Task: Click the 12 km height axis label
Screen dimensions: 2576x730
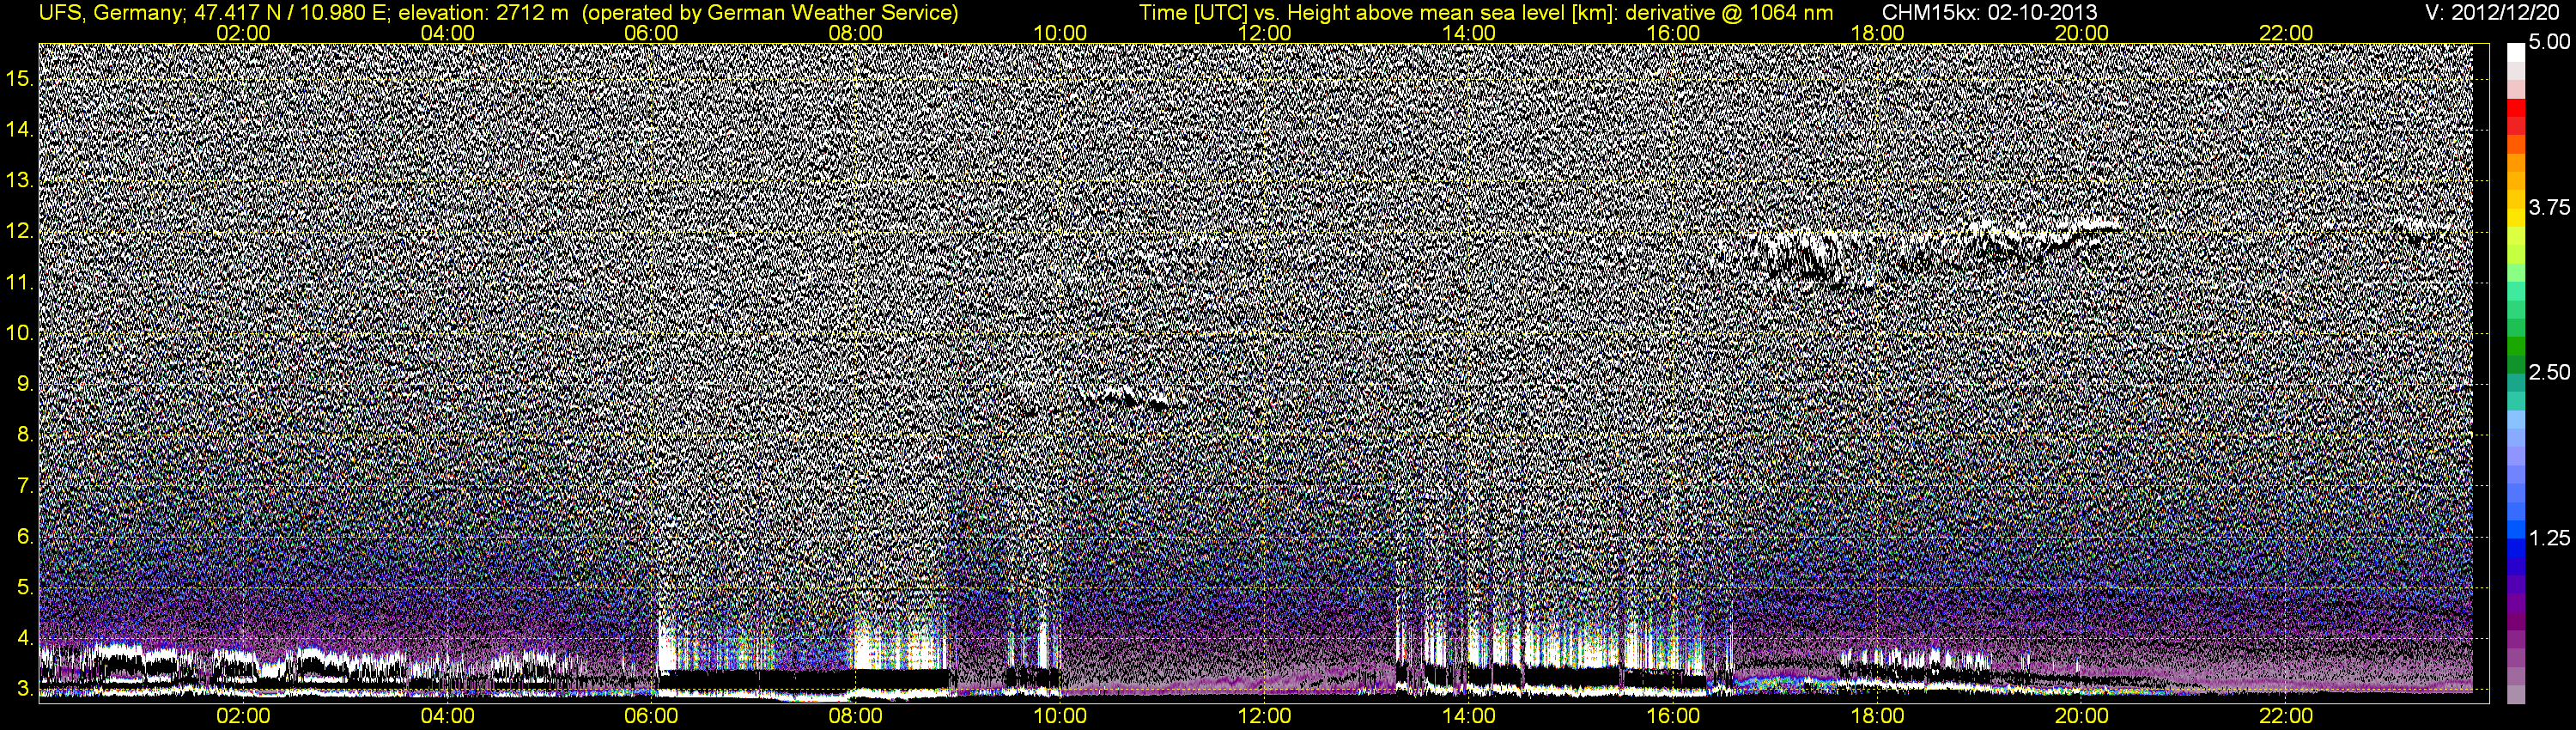Action: 20,231
